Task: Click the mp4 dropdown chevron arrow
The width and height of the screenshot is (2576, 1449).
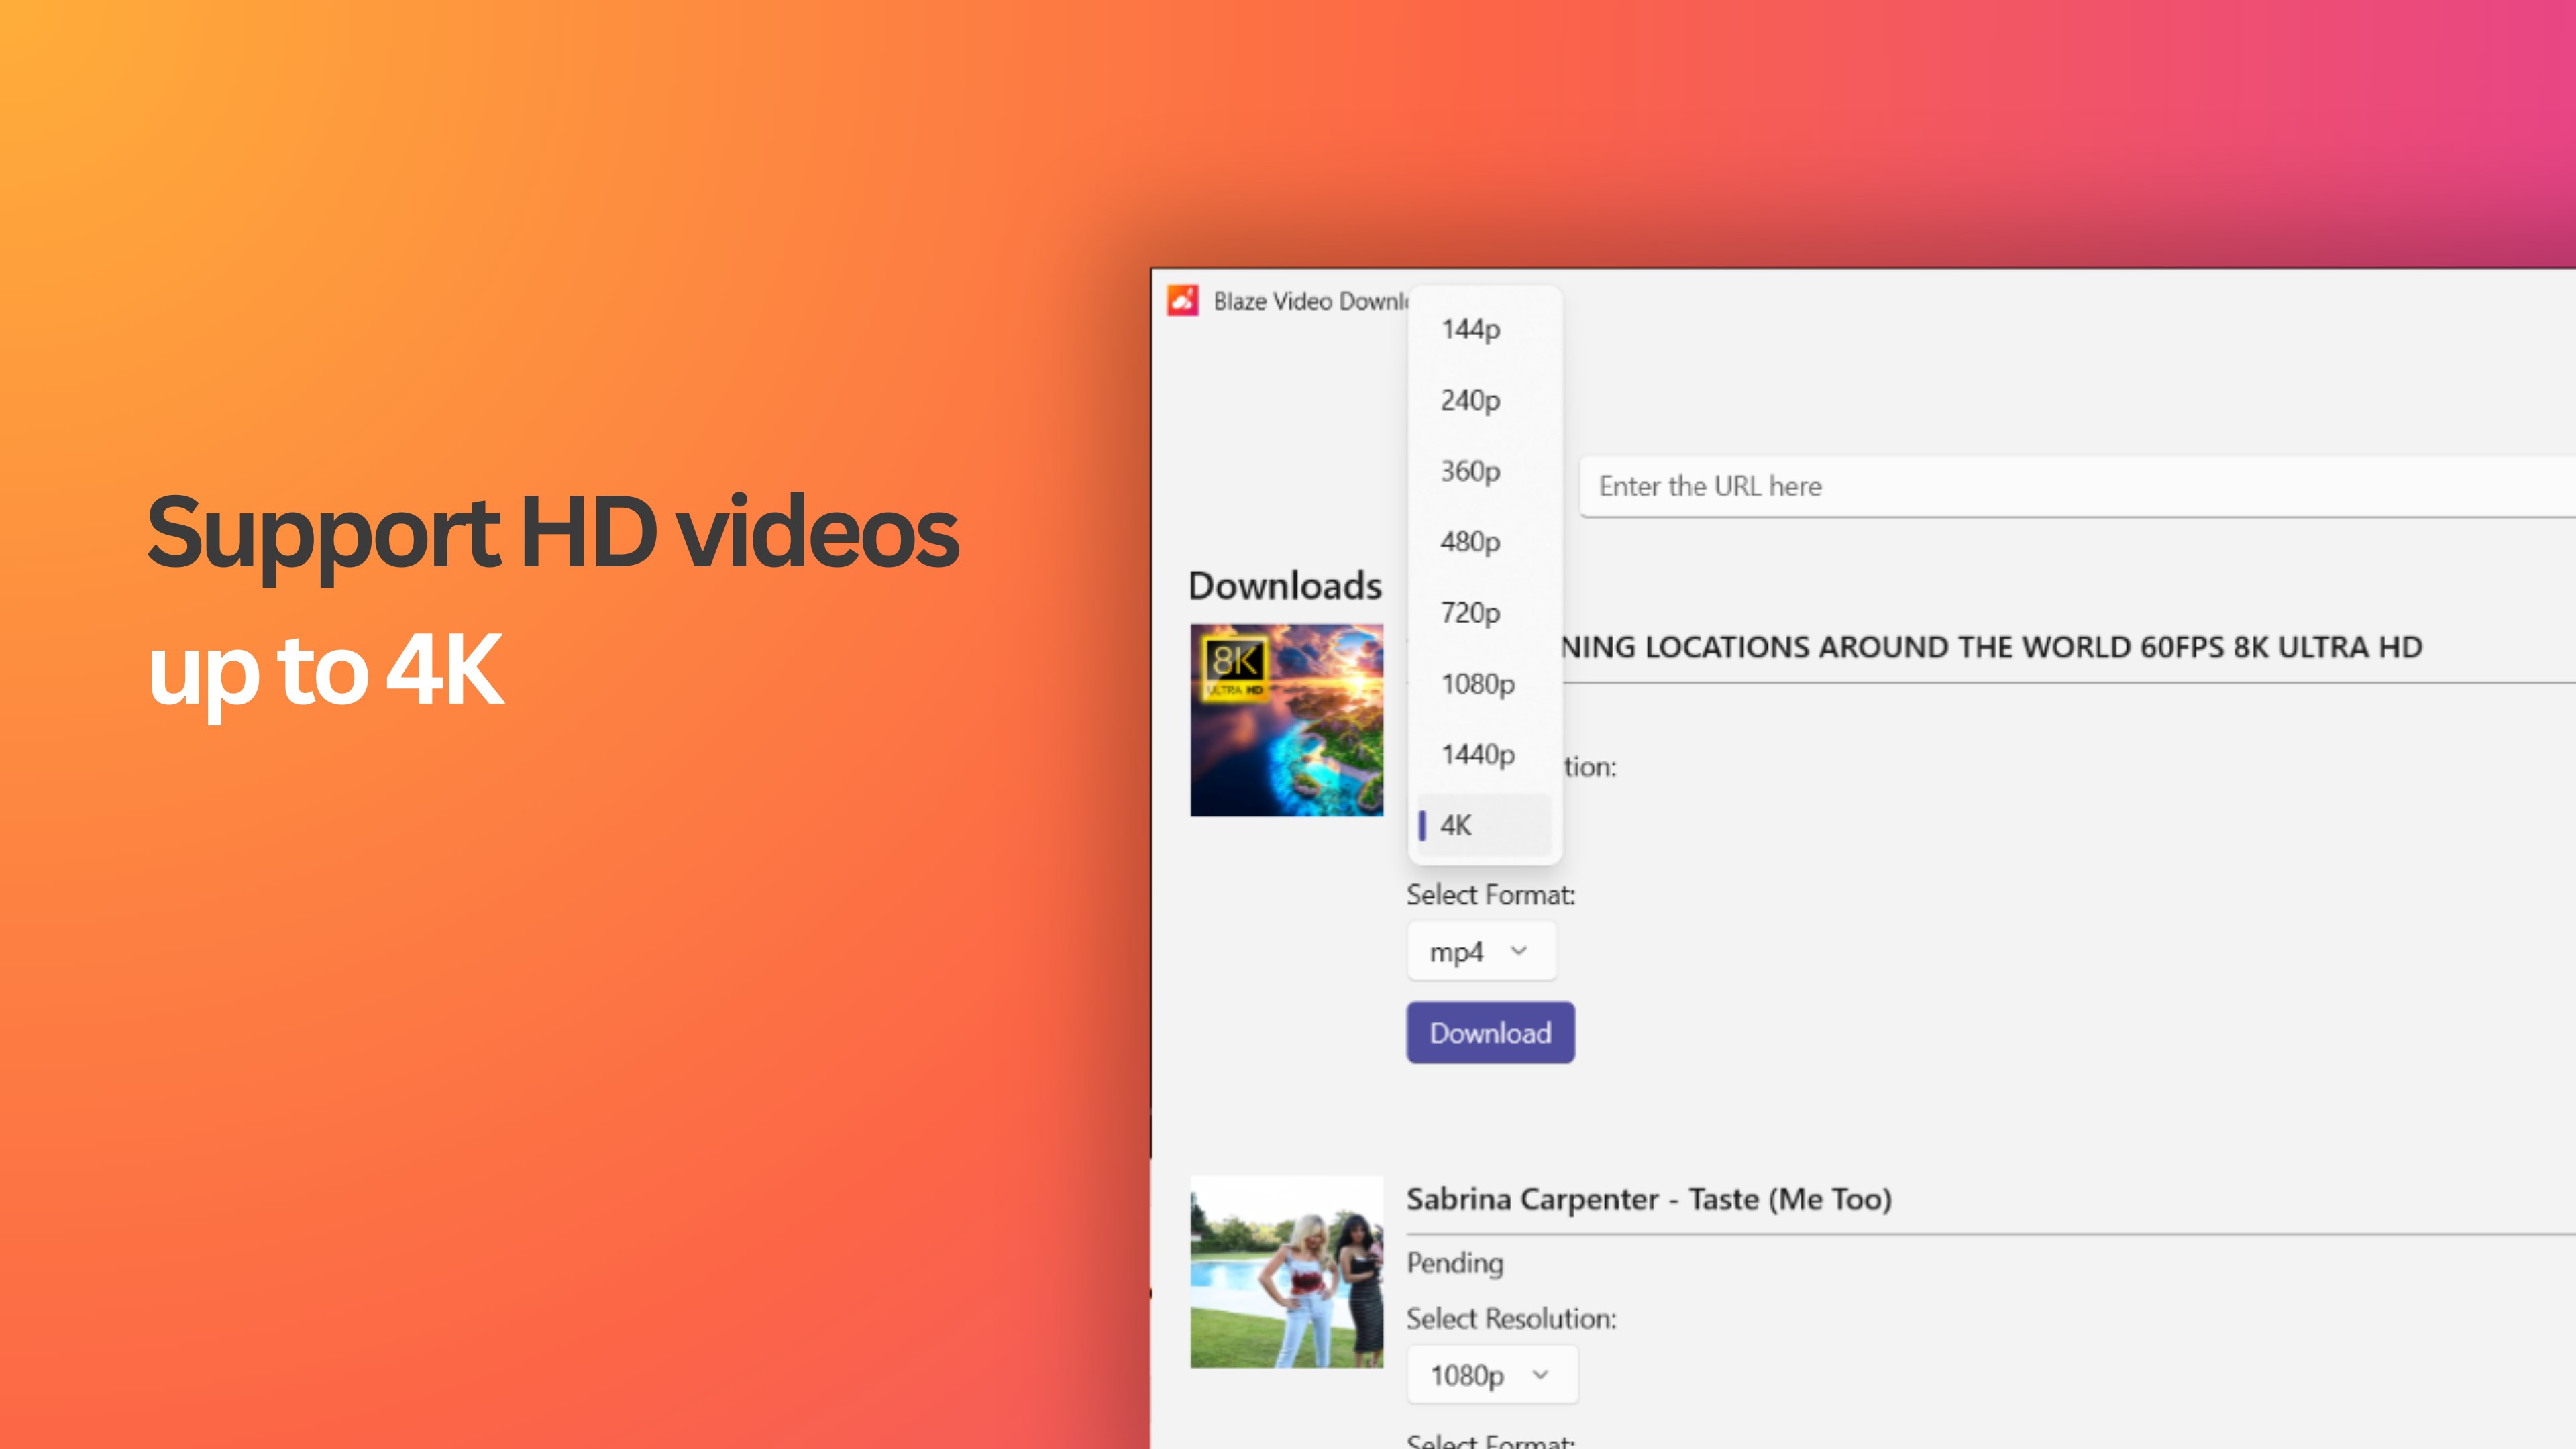Action: coord(1519,950)
